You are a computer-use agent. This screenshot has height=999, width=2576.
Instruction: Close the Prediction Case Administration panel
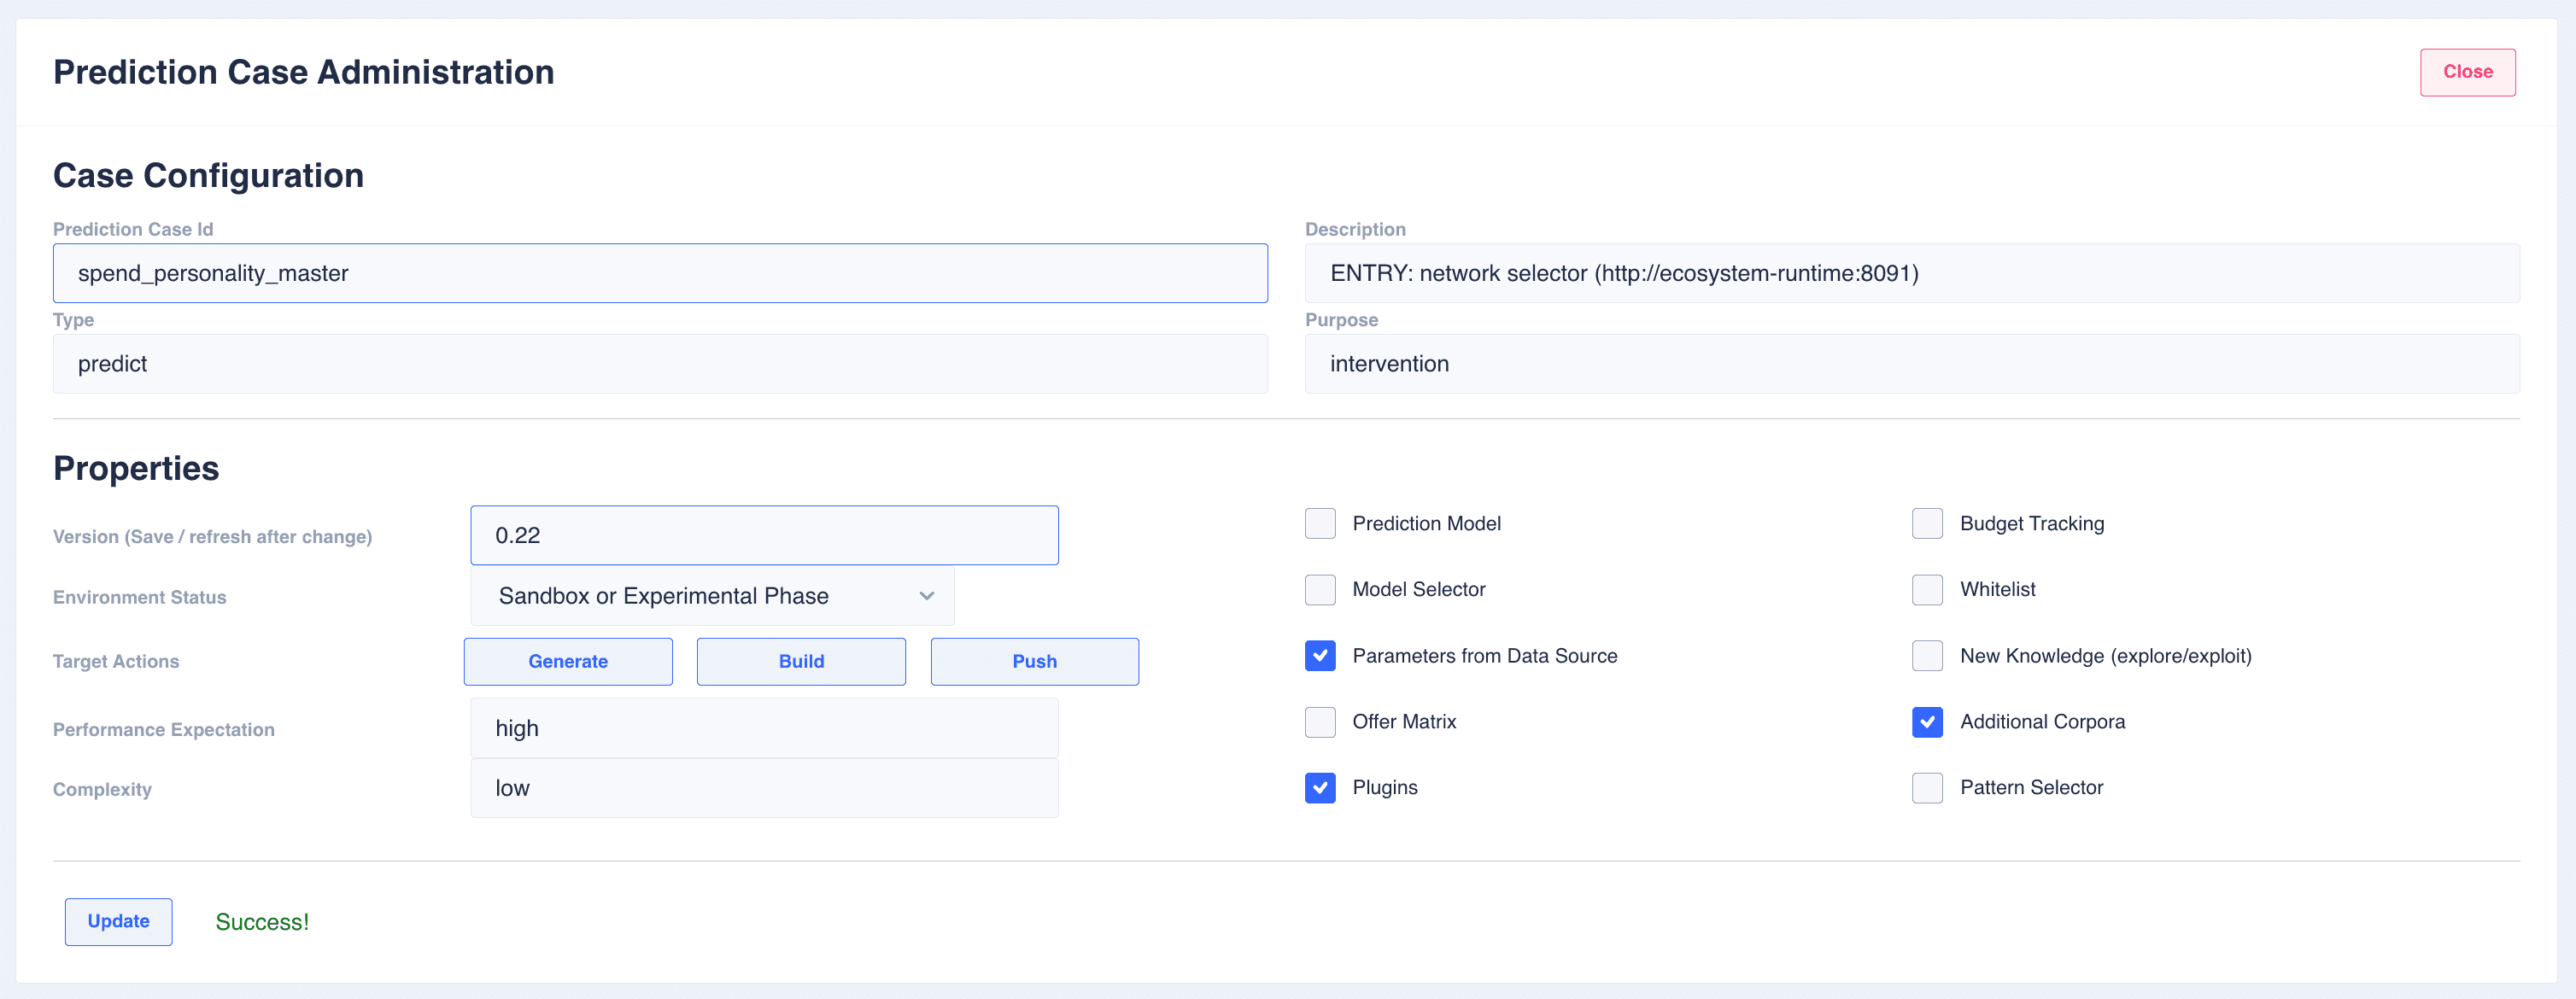[2467, 72]
